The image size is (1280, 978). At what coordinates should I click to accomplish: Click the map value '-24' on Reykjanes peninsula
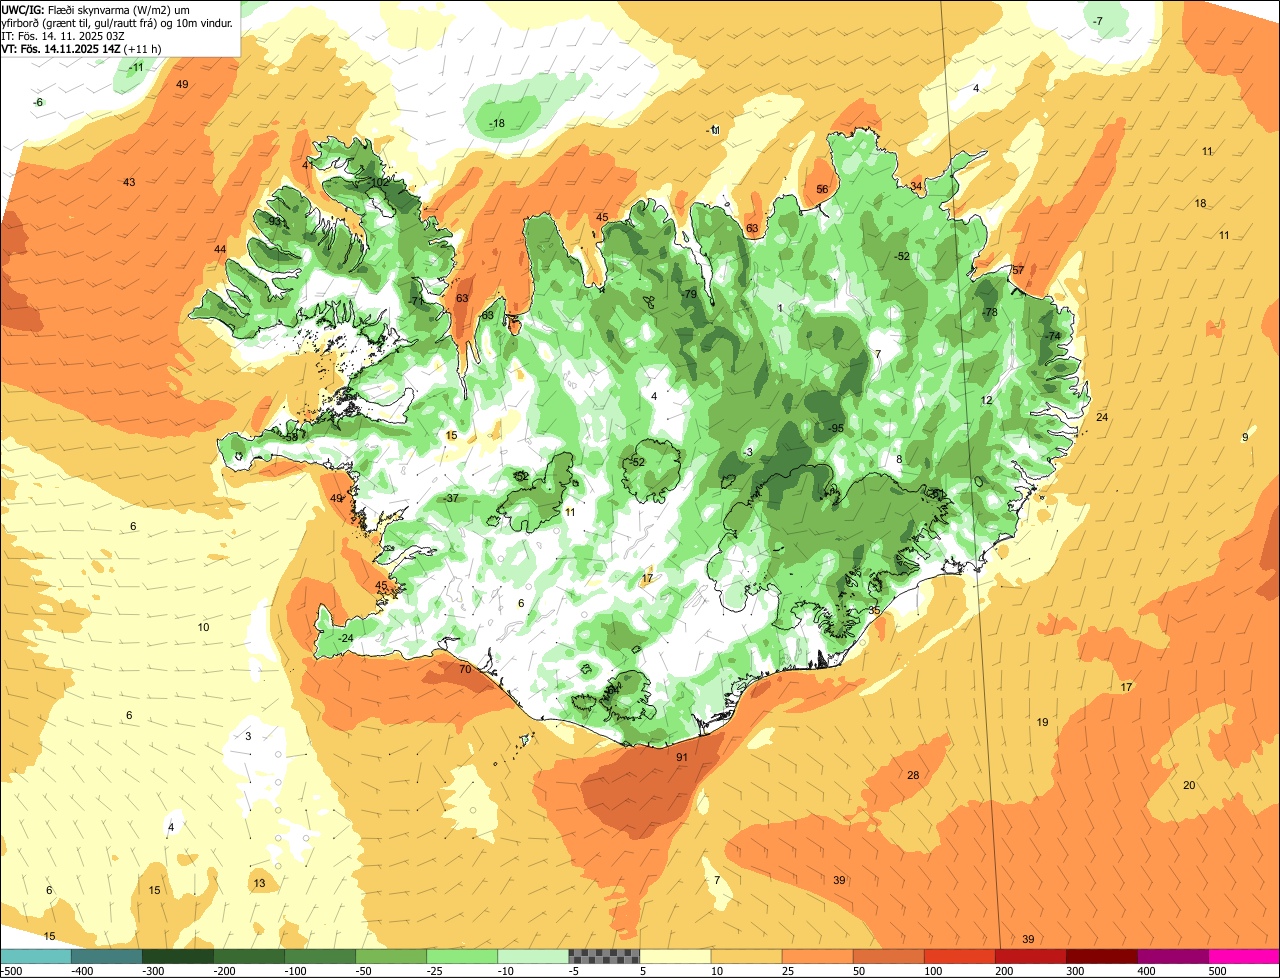(346, 638)
